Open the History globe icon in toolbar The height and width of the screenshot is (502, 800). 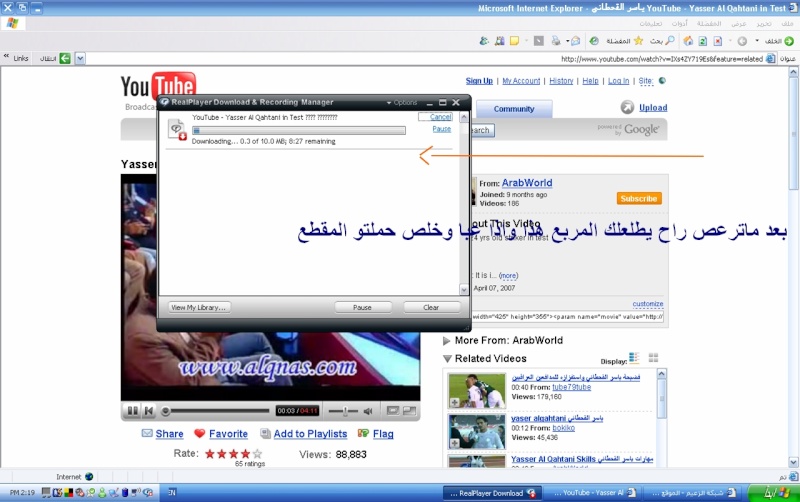click(594, 41)
